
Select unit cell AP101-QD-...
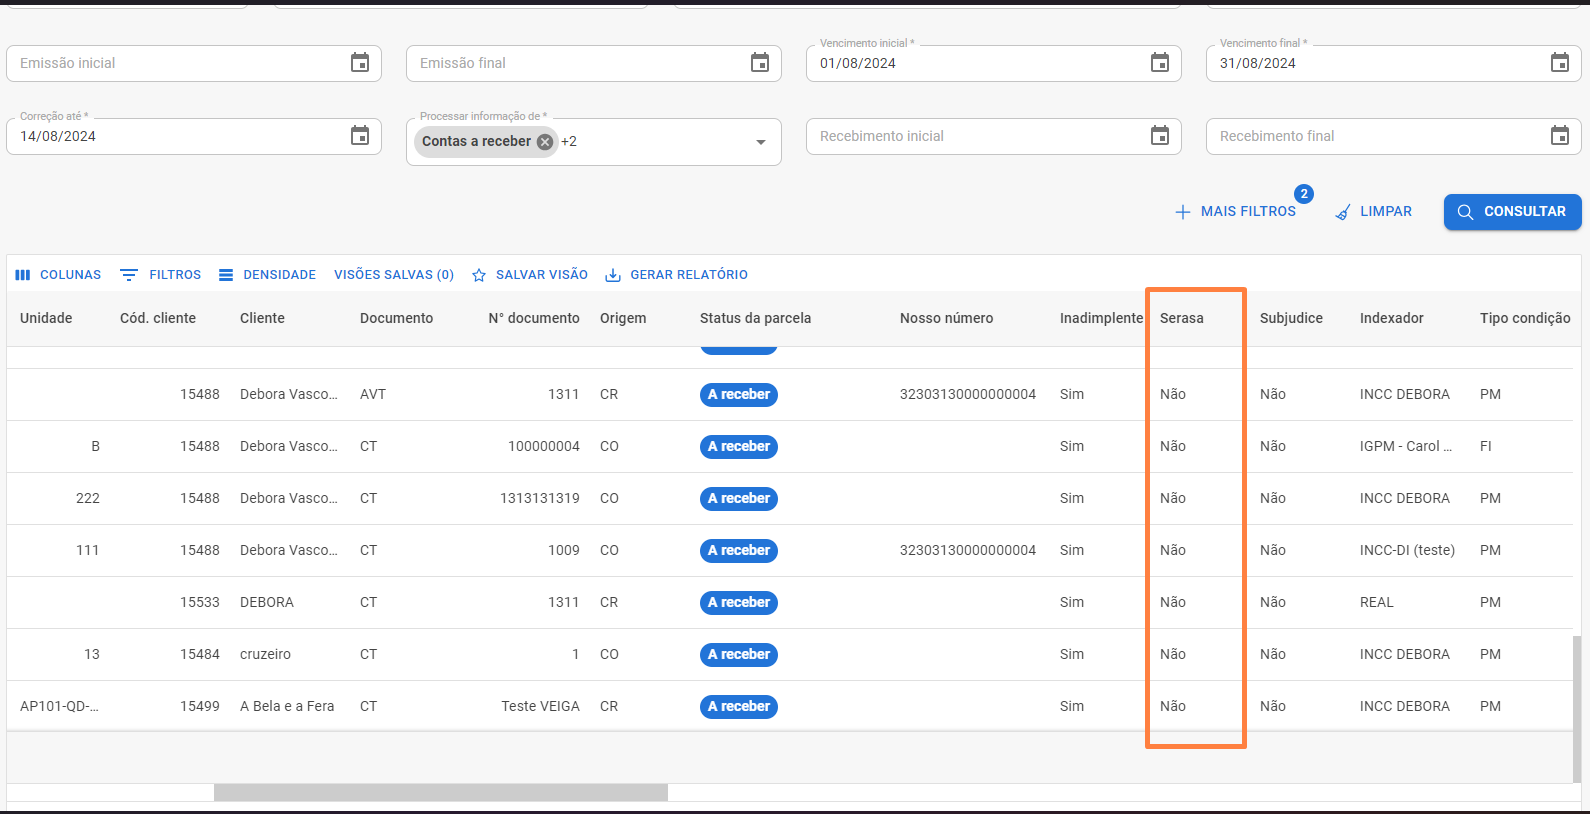tap(59, 706)
